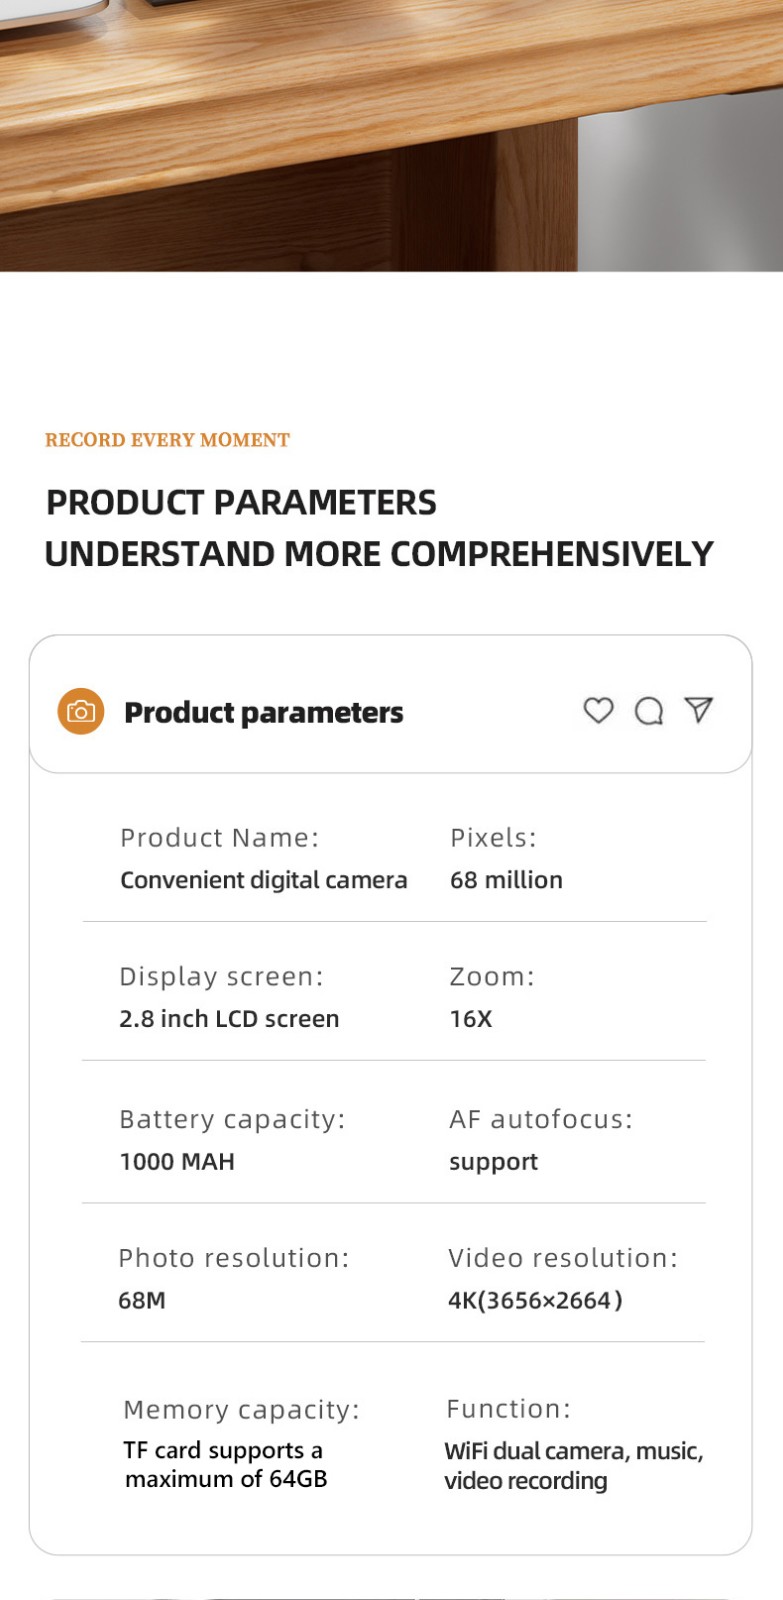
Task: Click the "2.8 inch LCD screen" text
Action: [229, 1019]
